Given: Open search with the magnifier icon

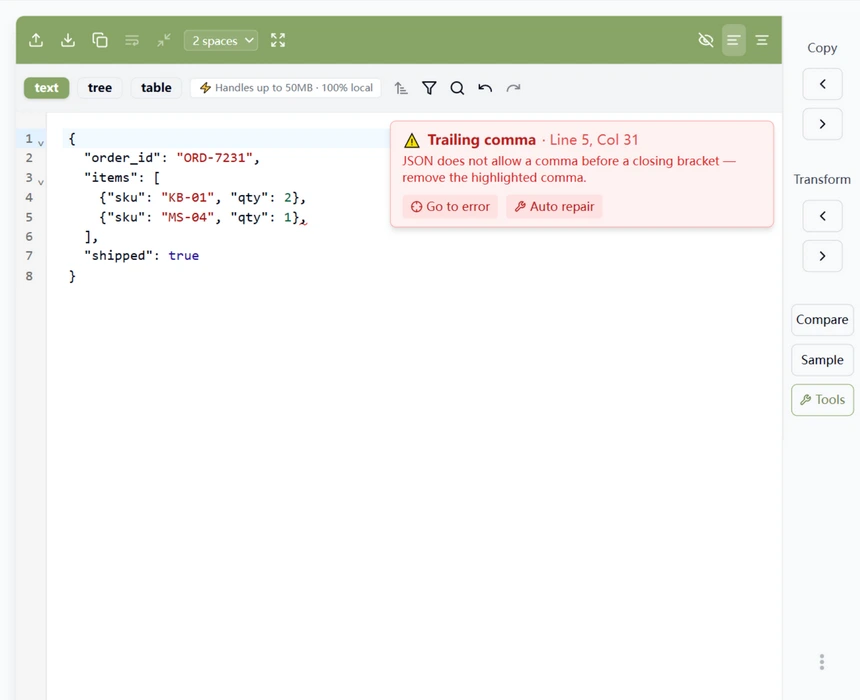Looking at the screenshot, I should pyautogui.click(x=457, y=88).
